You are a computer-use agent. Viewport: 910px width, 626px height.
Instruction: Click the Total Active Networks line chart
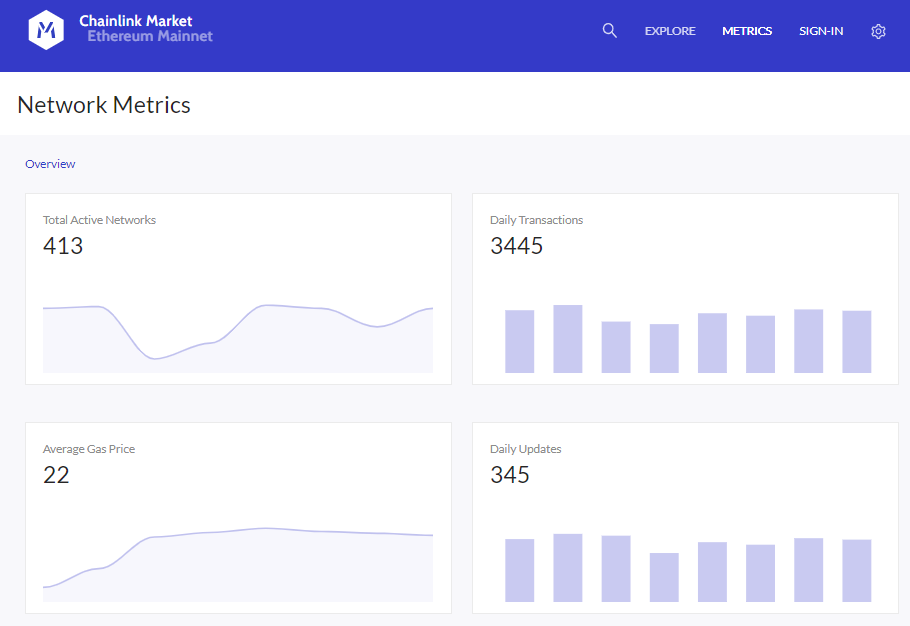pyautogui.click(x=238, y=338)
